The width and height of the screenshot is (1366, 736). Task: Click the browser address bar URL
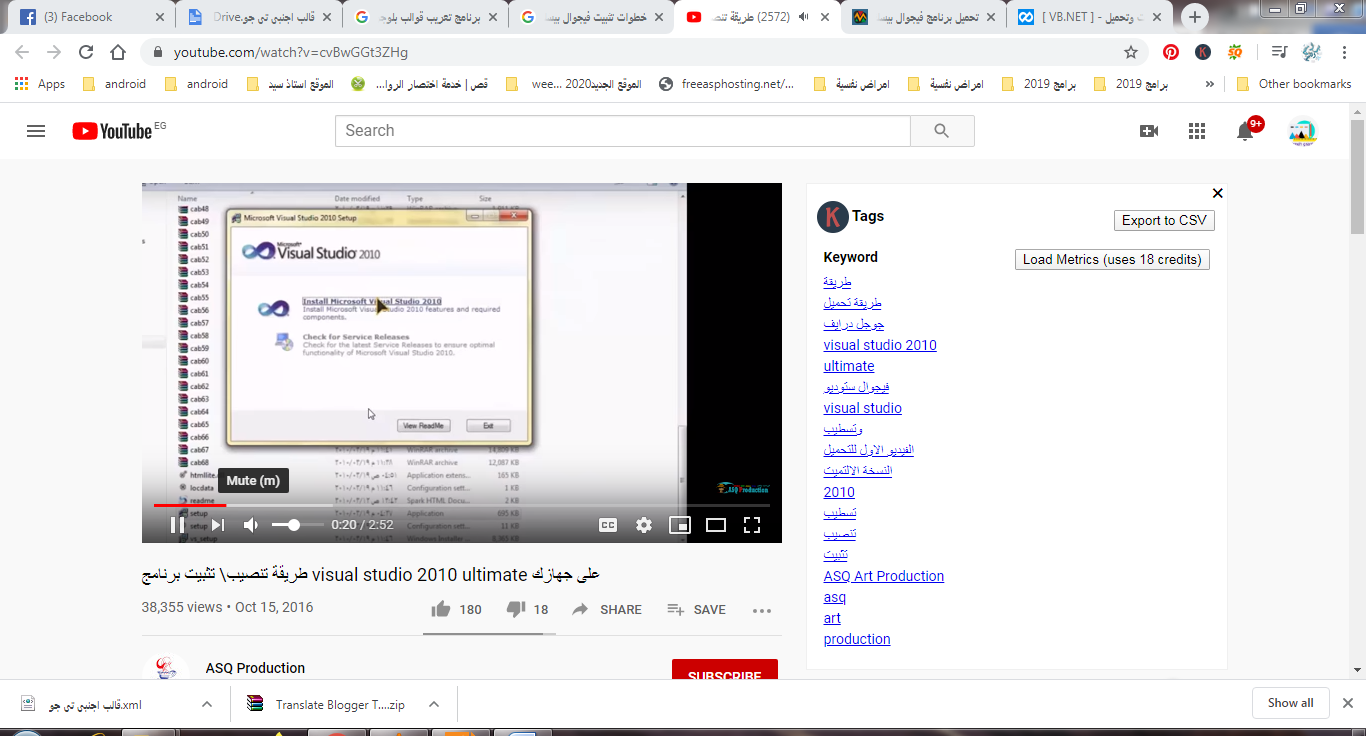291,52
